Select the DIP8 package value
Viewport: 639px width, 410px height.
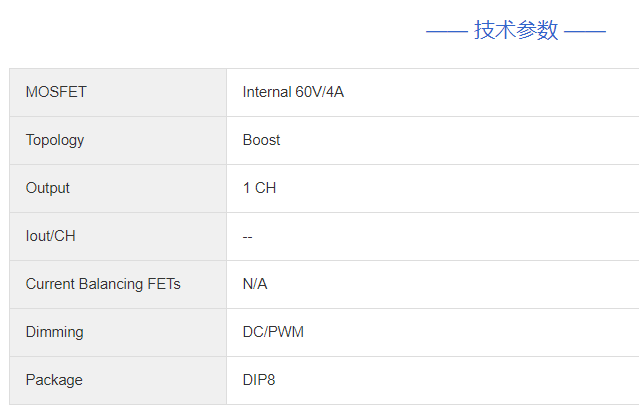pyautogui.click(x=260, y=380)
